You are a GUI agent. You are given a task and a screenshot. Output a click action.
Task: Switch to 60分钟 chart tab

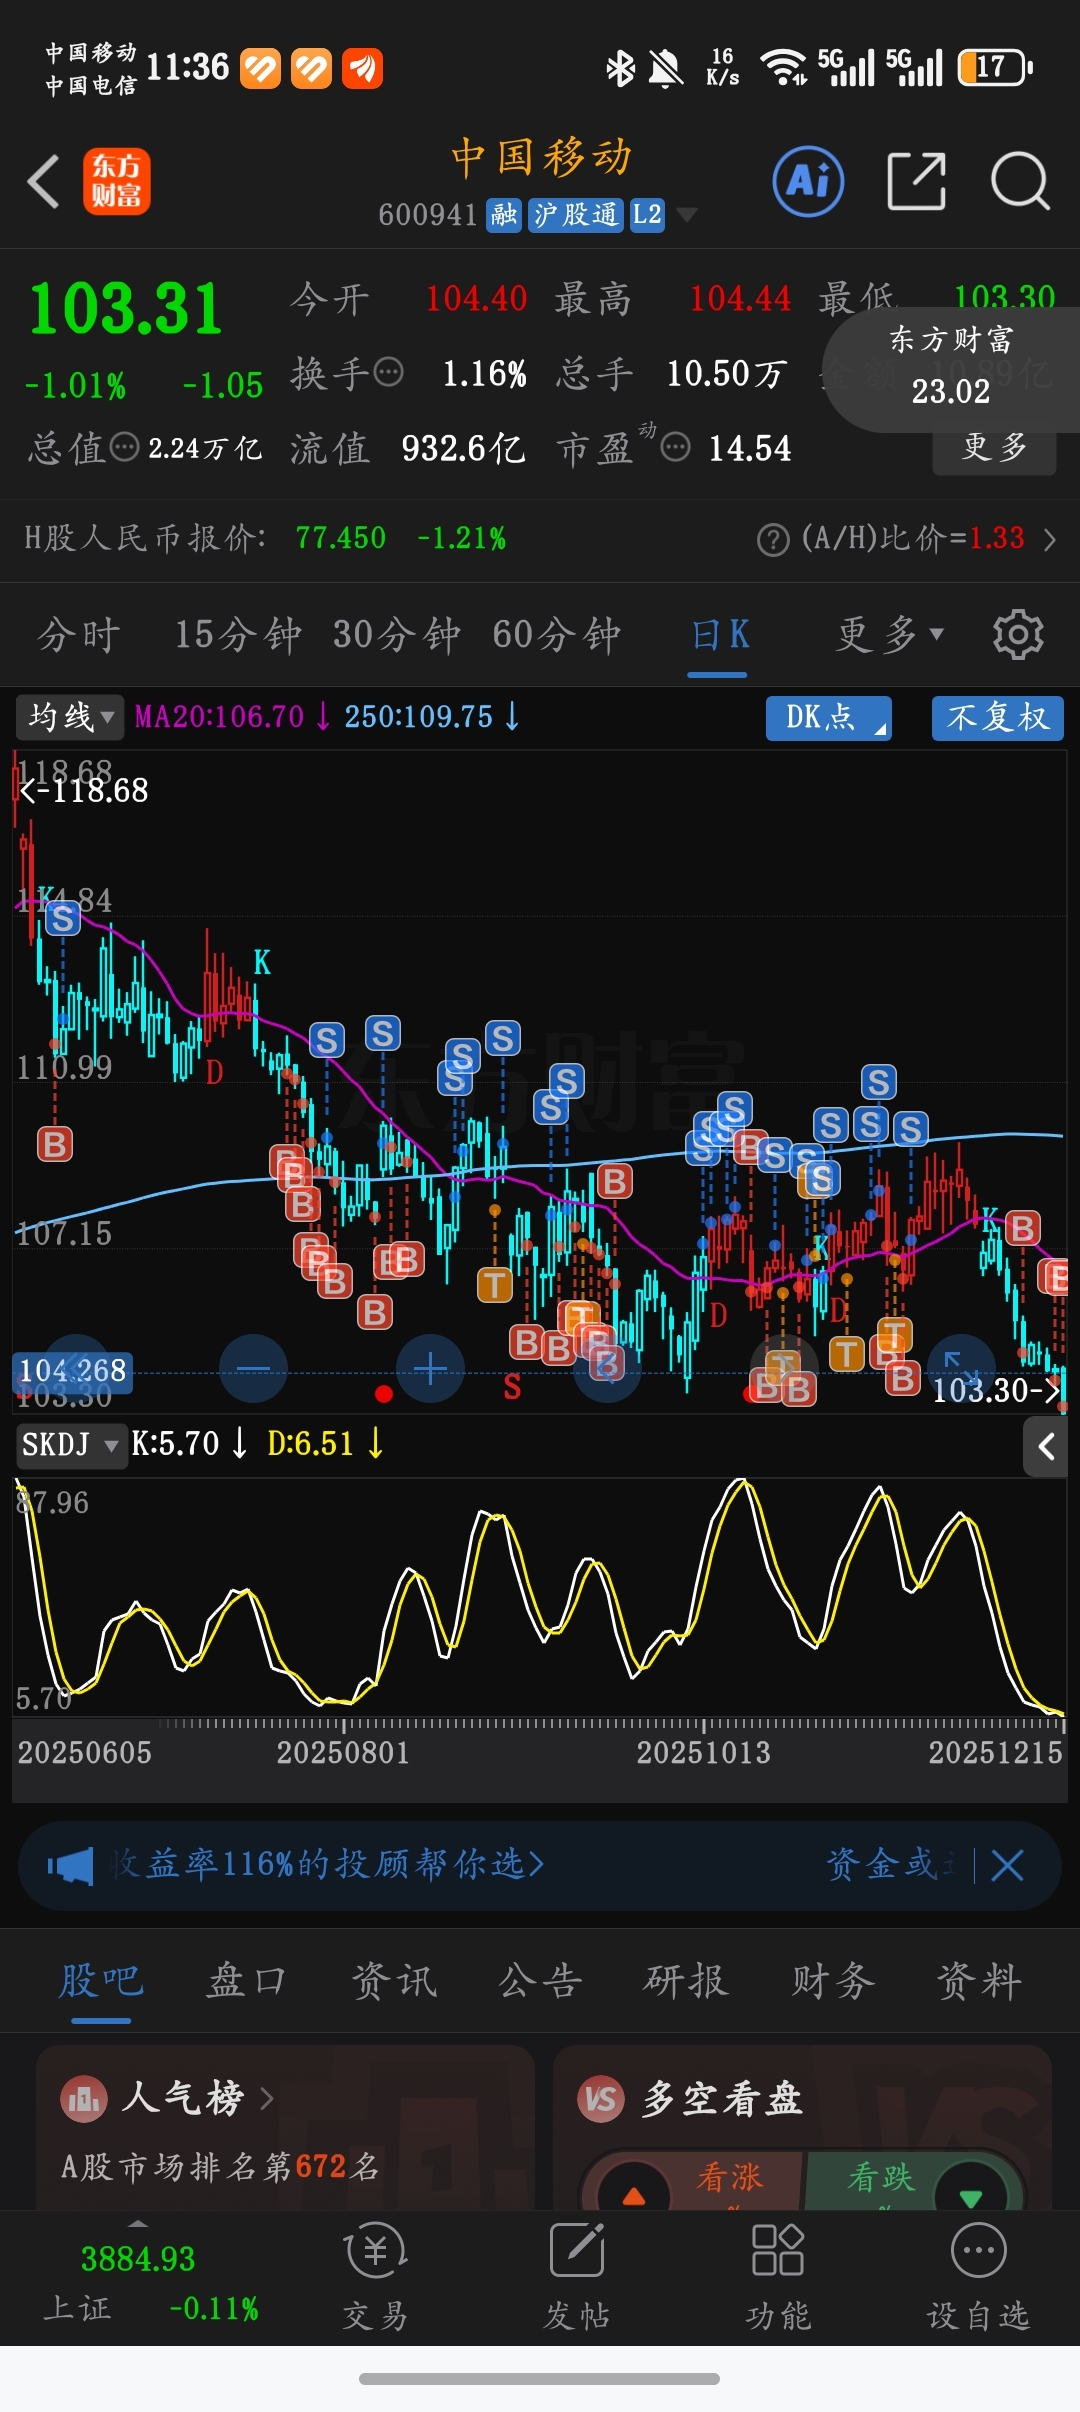tap(556, 634)
